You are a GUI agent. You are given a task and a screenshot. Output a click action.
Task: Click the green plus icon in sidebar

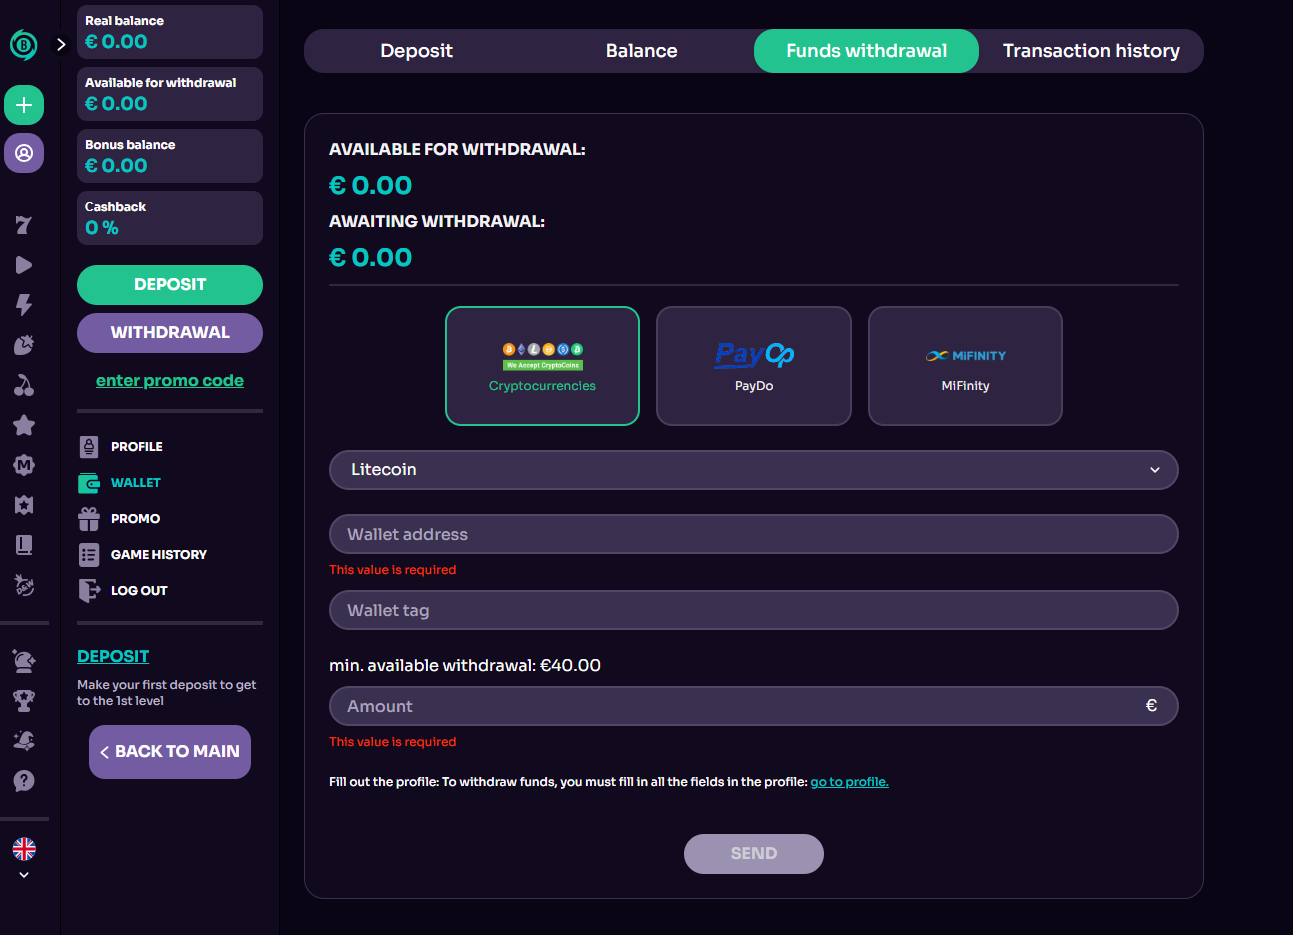[x=24, y=105]
